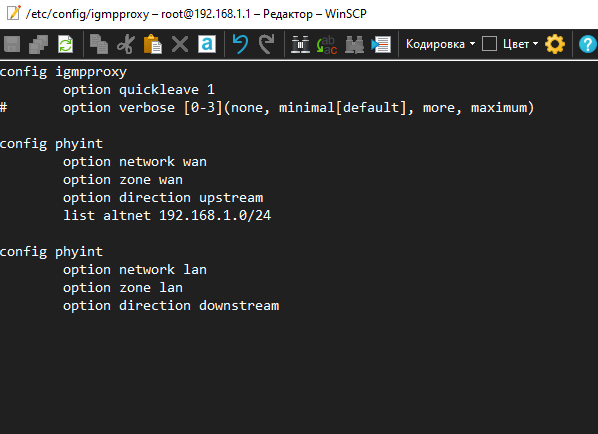The height and width of the screenshot is (434, 598).
Task: Click the Redo arrow icon
Action: (267, 44)
